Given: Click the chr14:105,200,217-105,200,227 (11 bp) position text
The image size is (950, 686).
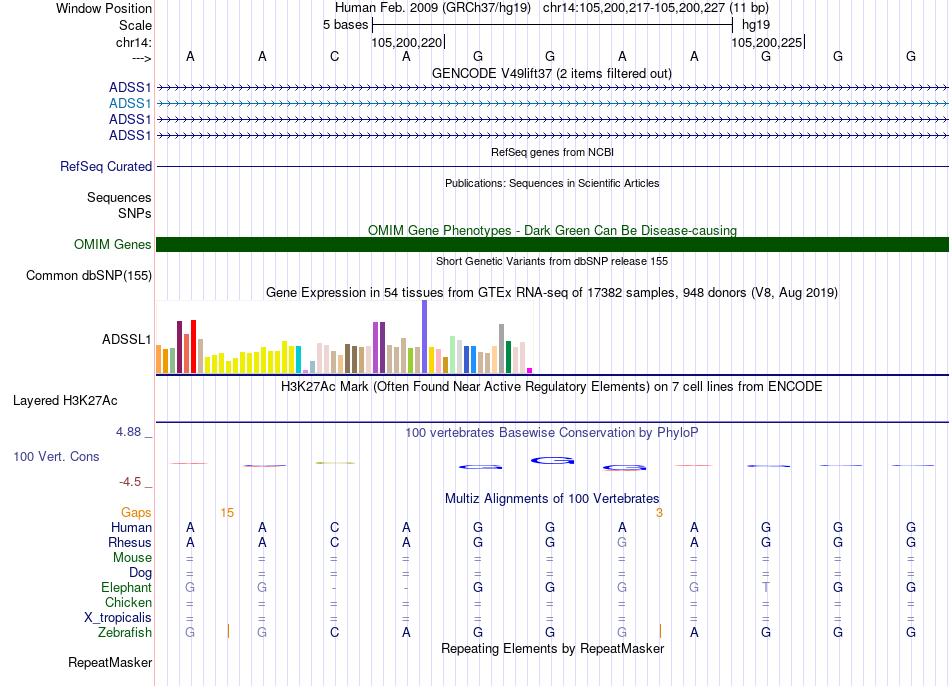Looking at the screenshot, I should [656, 8].
